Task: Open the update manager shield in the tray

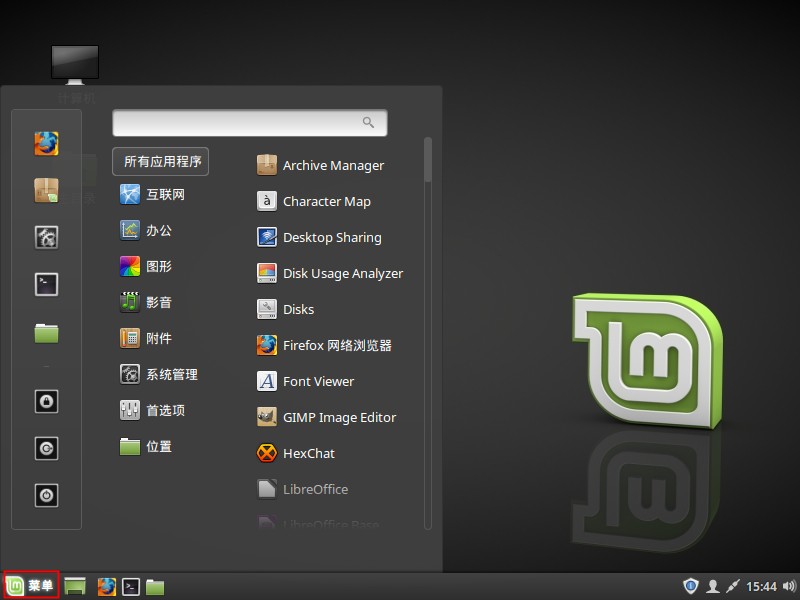Action: pyautogui.click(x=690, y=586)
